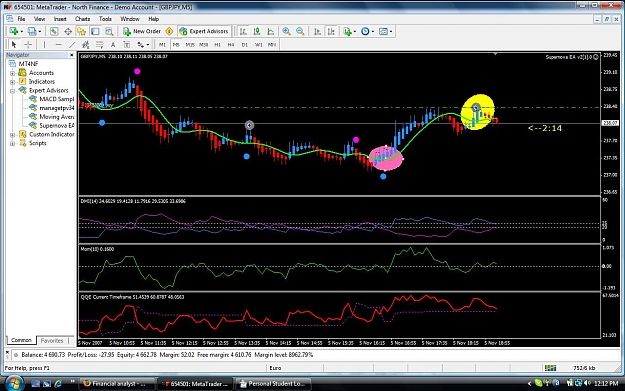Image resolution: width=625 pixels, height=391 pixels.
Task: Toggle the Navigator star-folder icon
Action: [x=81, y=31]
